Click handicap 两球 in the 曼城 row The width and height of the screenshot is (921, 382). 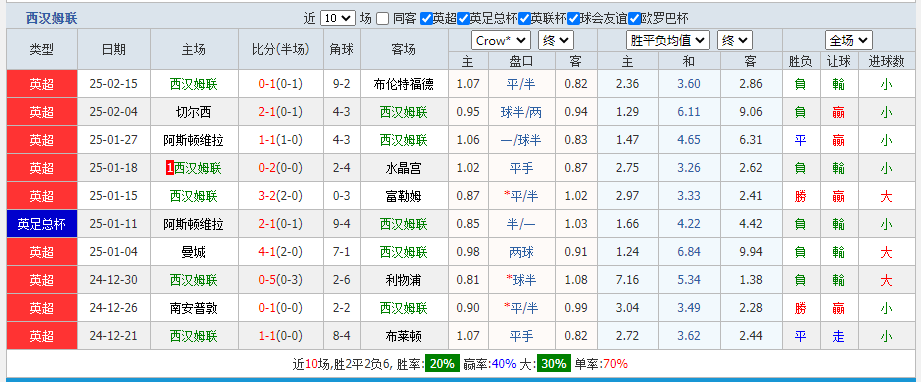521,252
